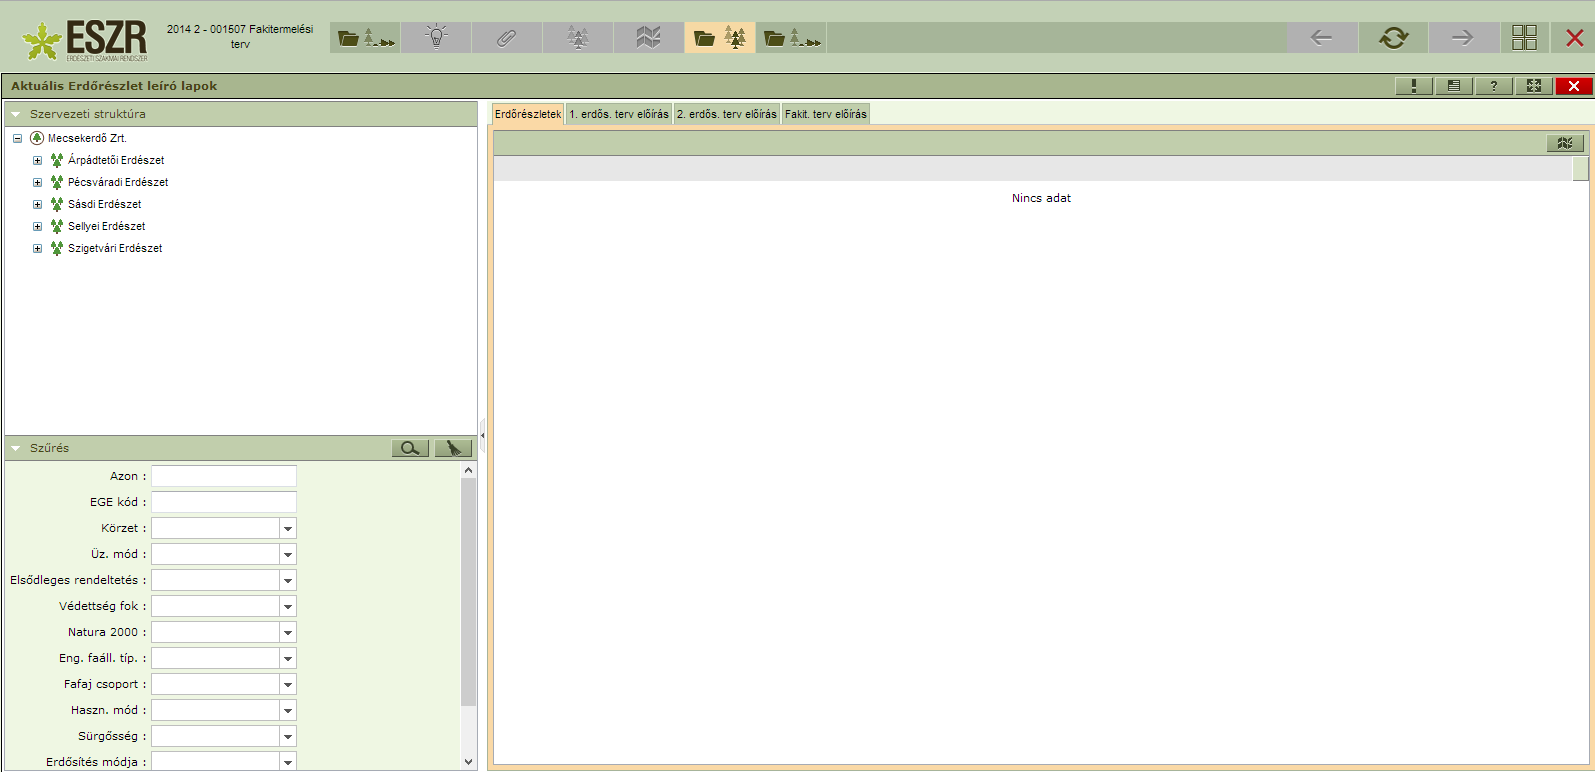Click the folder-trees-arrow icon beside the lightbulb
The height and width of the screenshot is (772, 1595).
tap(366, 38)
